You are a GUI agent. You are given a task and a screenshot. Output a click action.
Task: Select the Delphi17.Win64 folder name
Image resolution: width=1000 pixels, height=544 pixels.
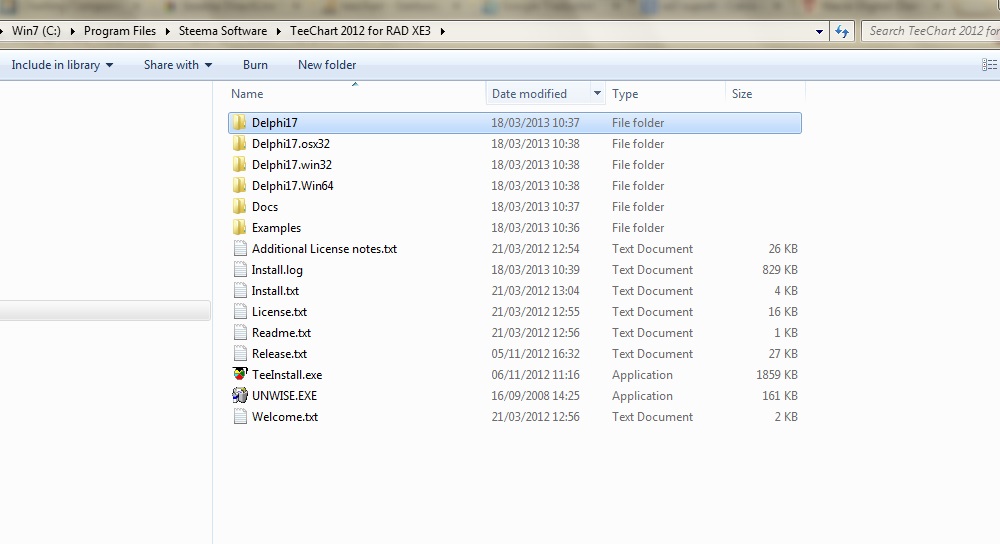(x=293, y=186)
